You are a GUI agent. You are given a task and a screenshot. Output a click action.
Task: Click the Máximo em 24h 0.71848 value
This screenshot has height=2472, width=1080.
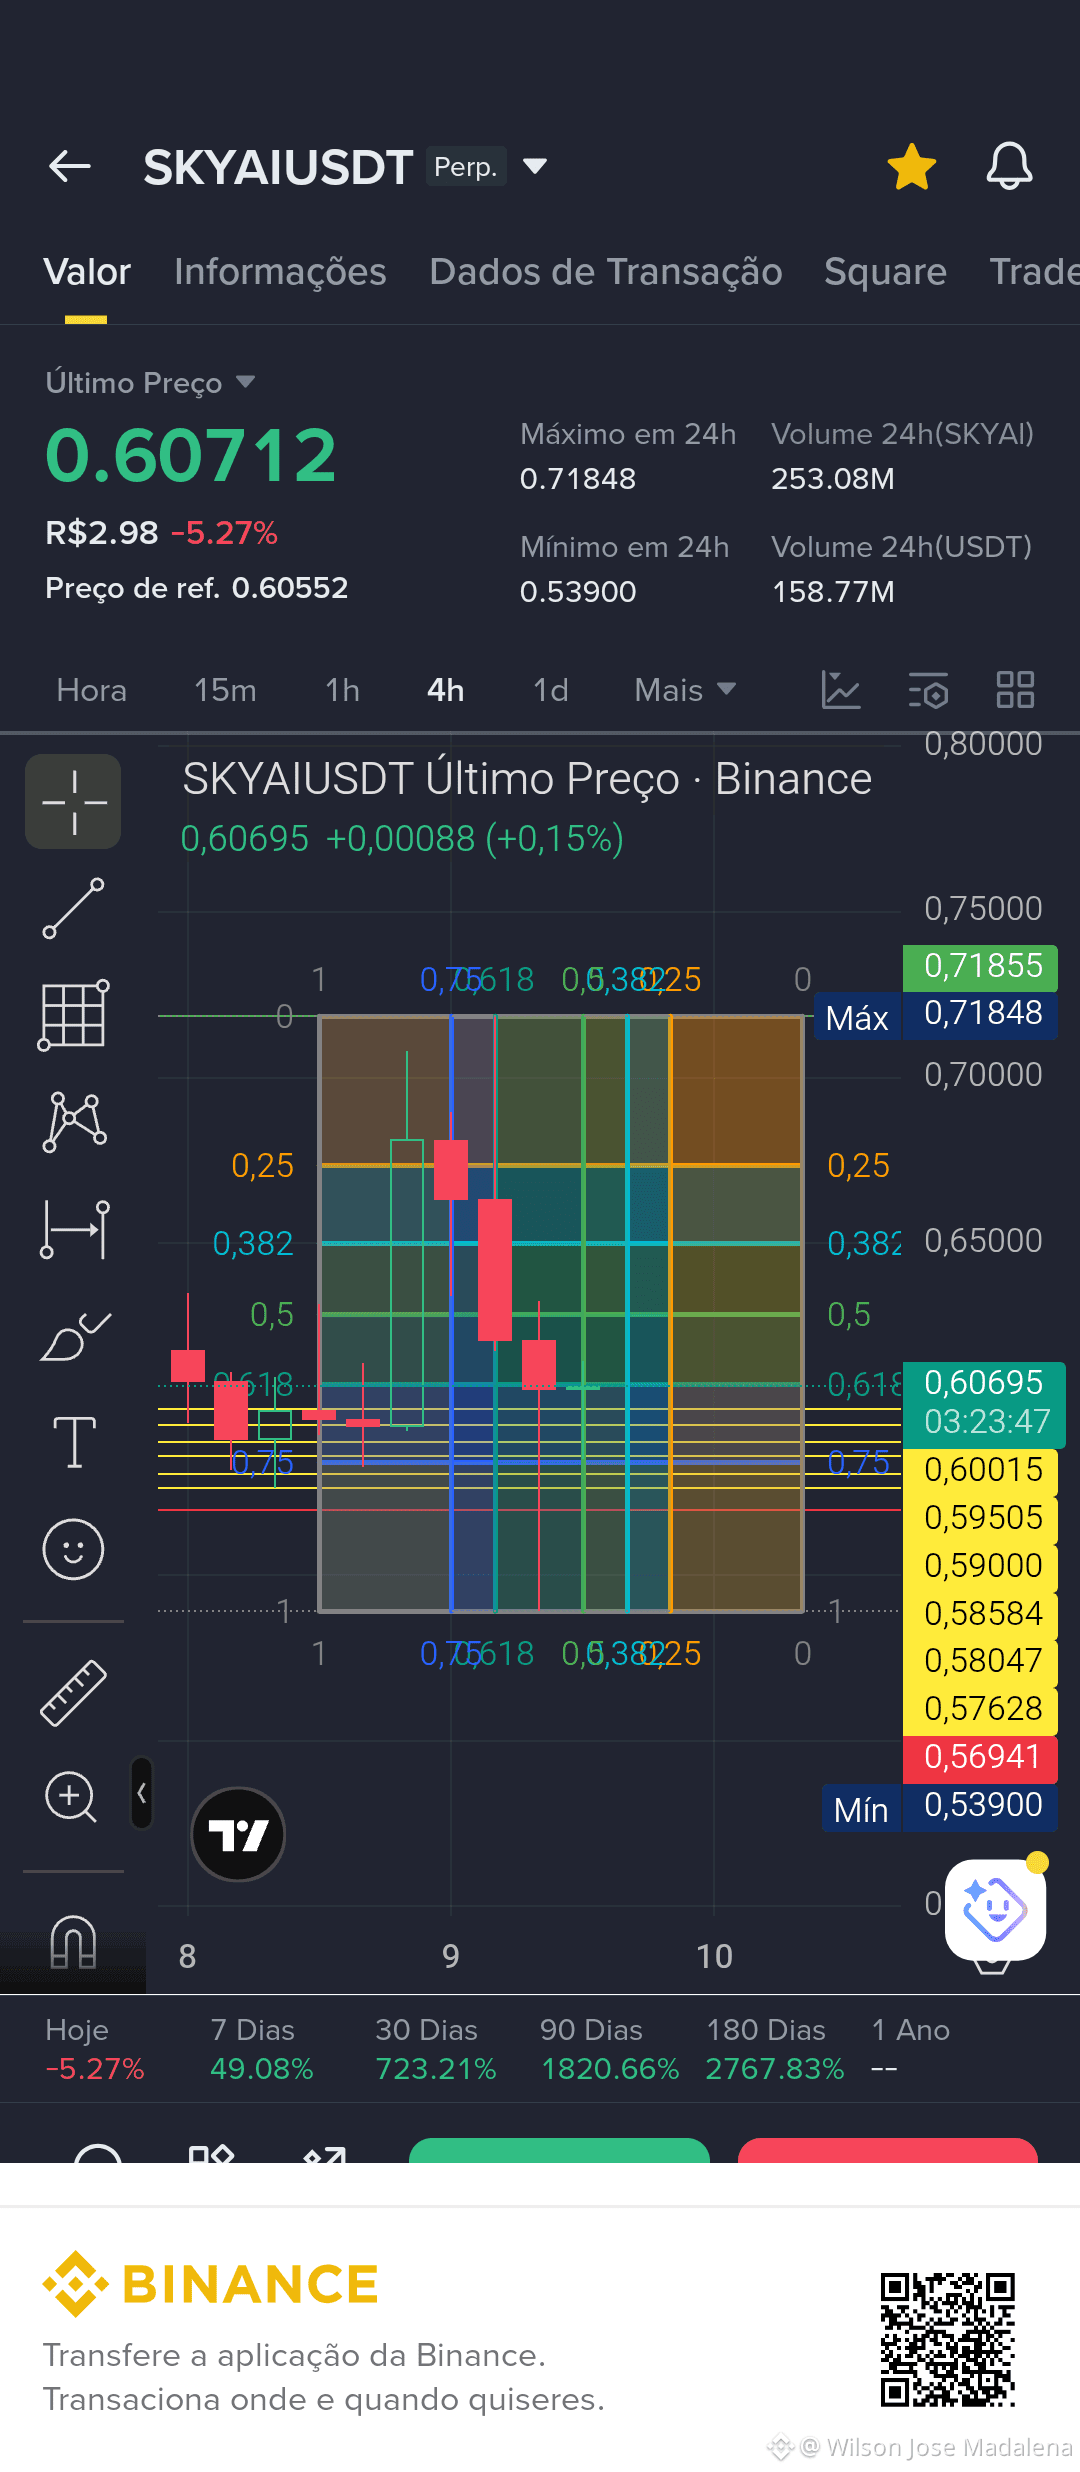578,479
